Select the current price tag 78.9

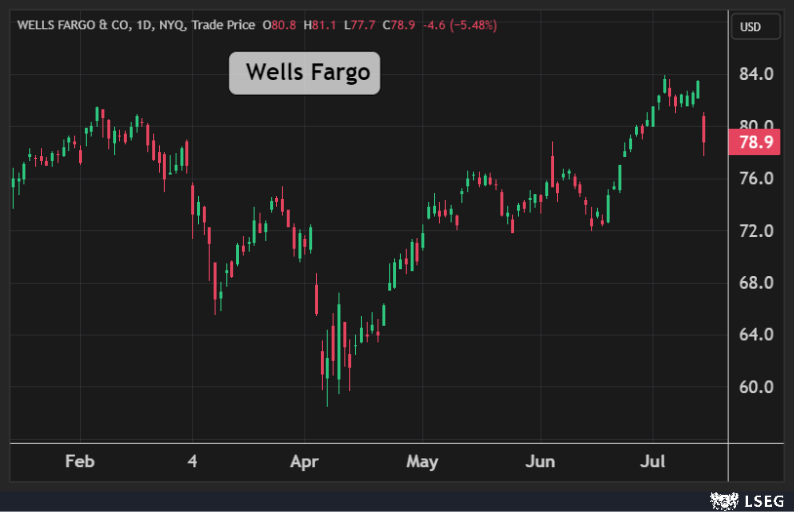pos(755,142)
